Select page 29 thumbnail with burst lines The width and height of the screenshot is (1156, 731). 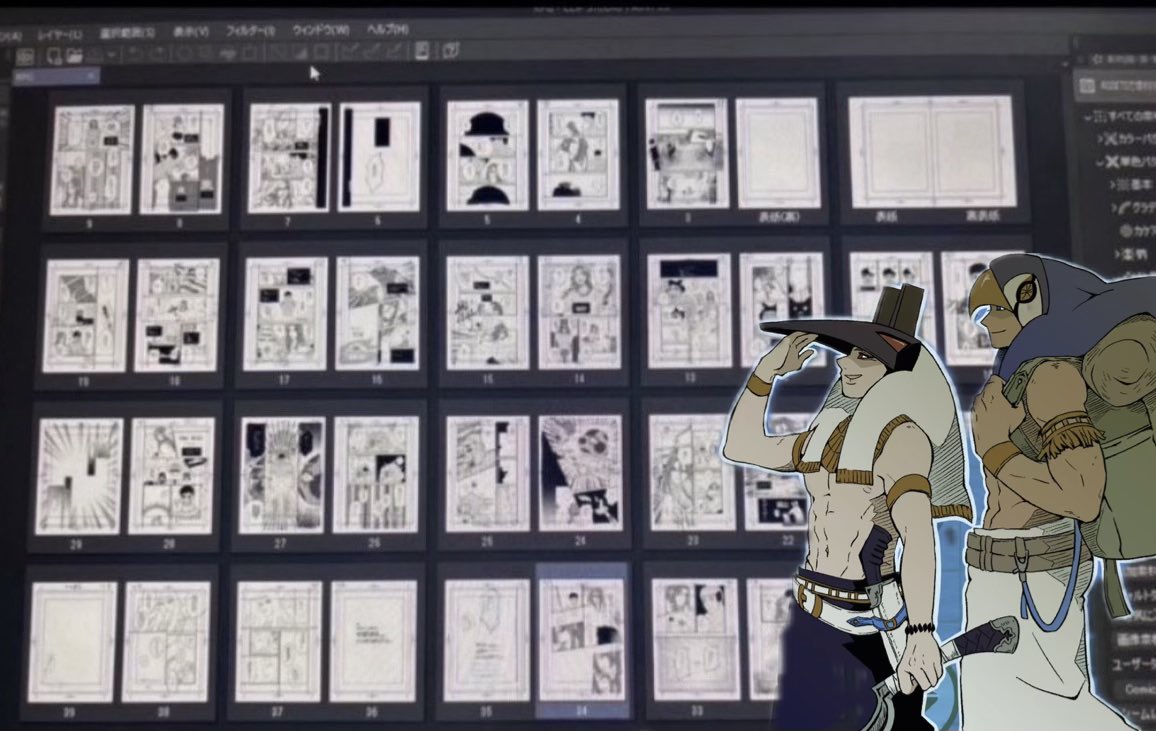pyautogui.click(x=78, y=476)
